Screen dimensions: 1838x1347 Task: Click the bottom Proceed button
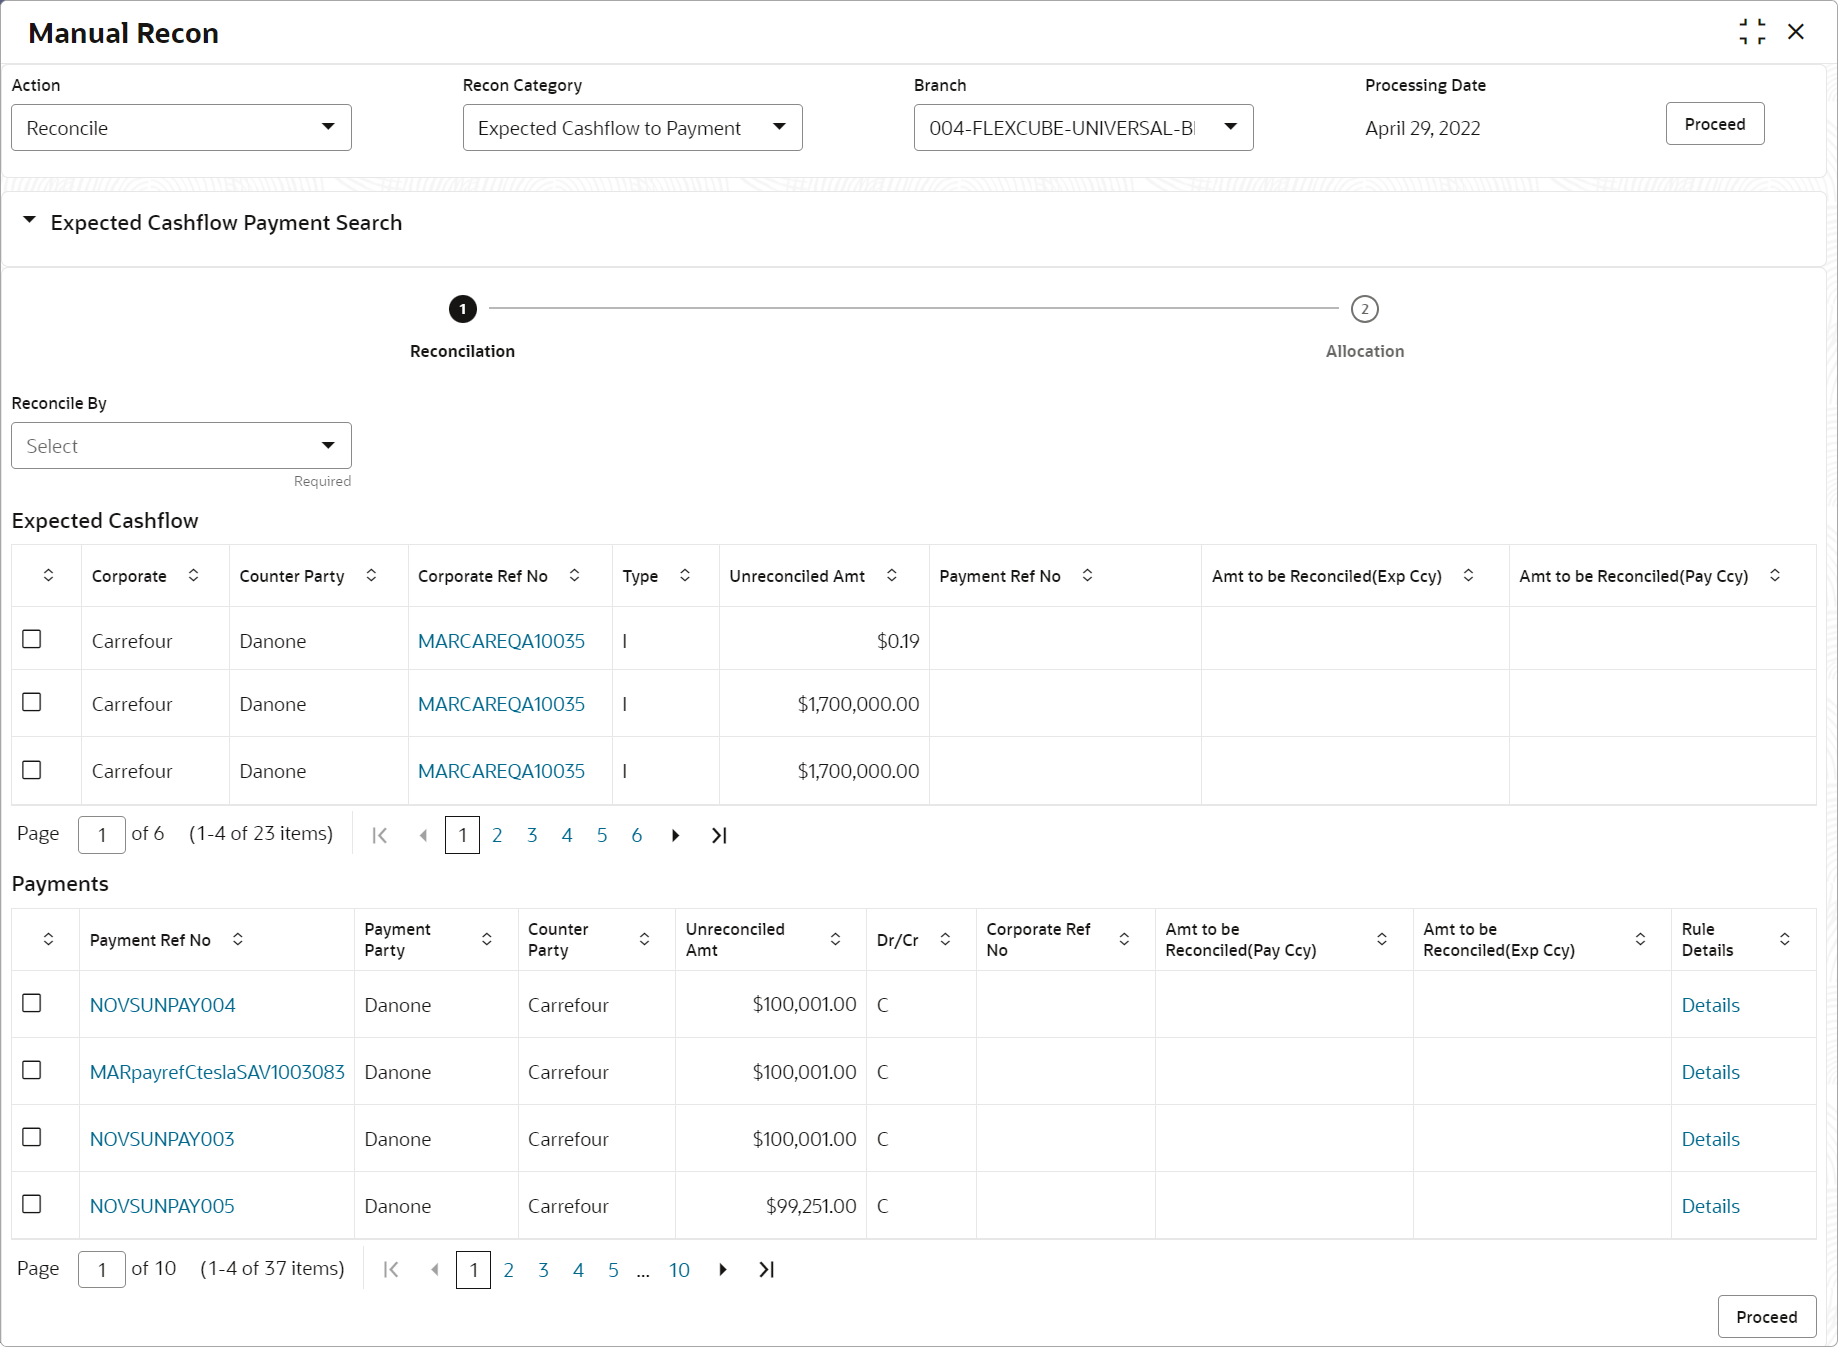tap(1766, 1317)
